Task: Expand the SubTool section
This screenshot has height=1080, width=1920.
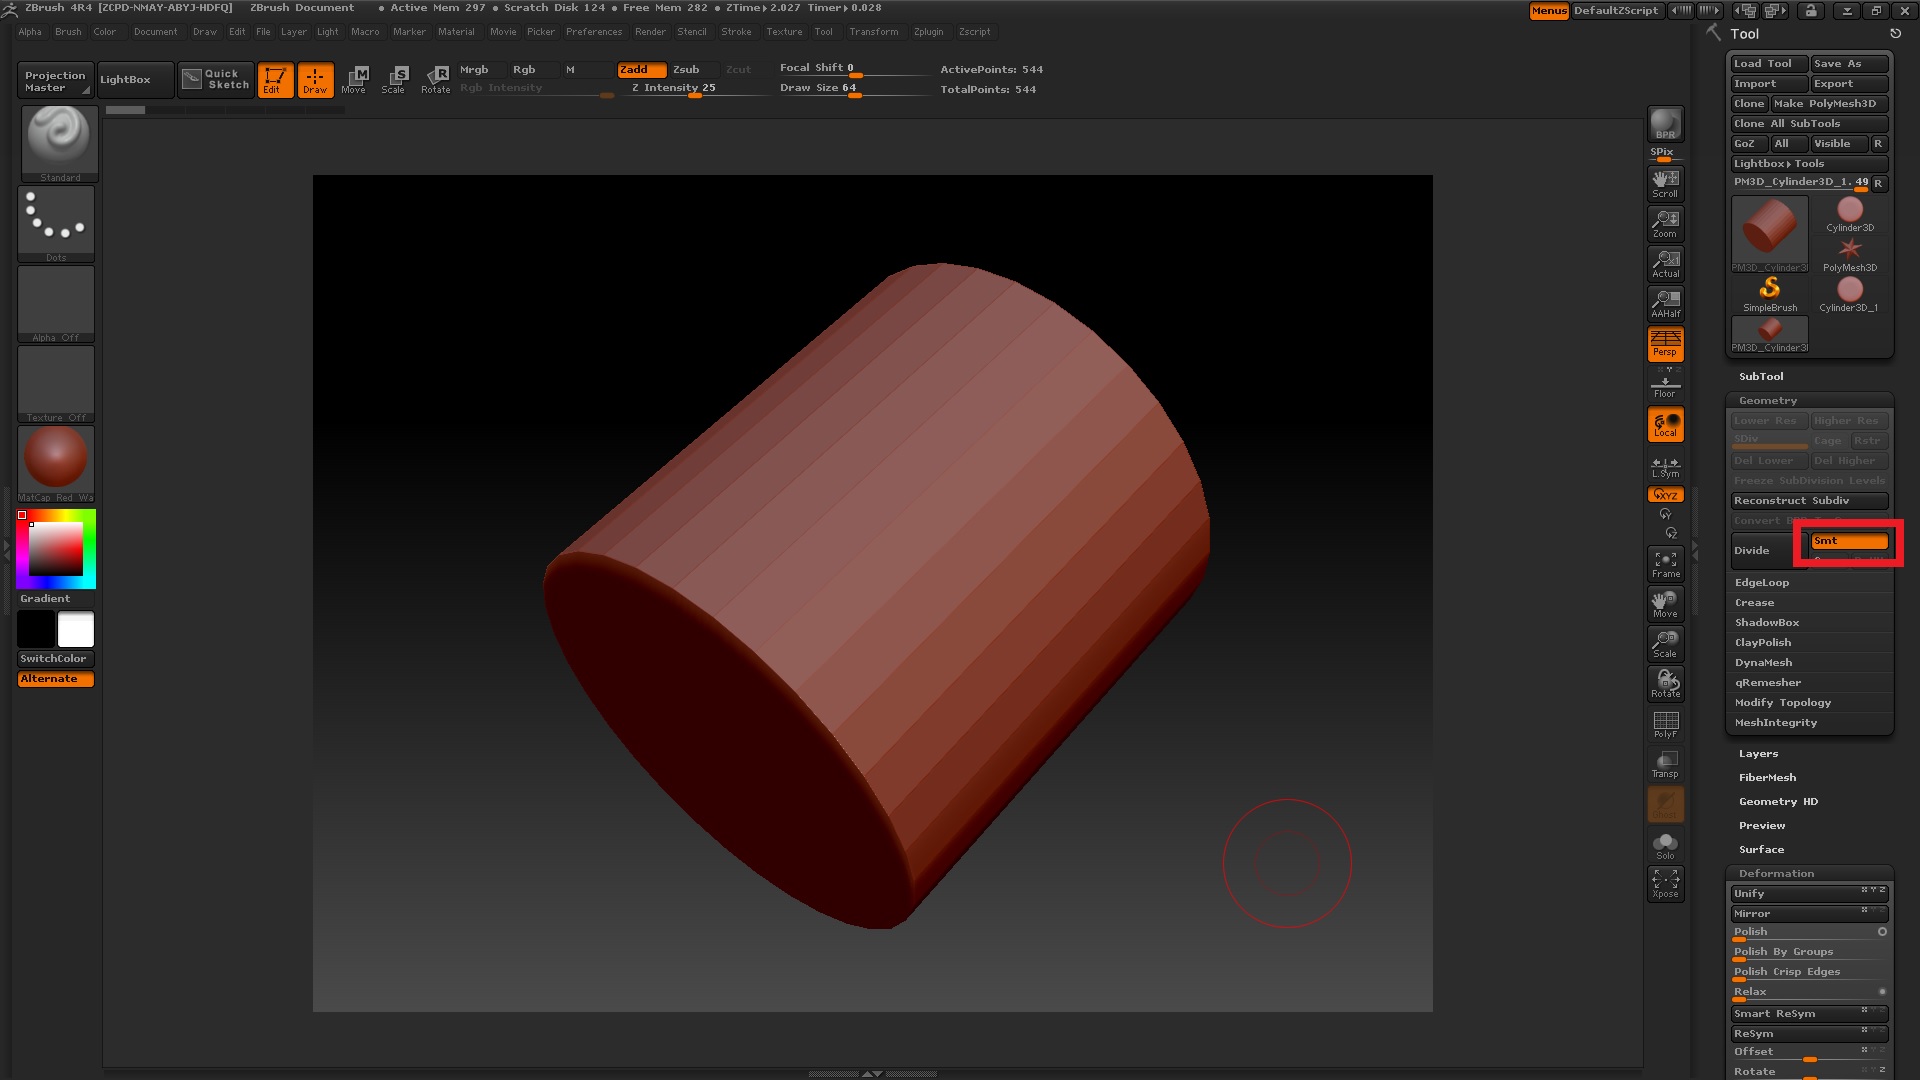Action: click(1761, 377)
